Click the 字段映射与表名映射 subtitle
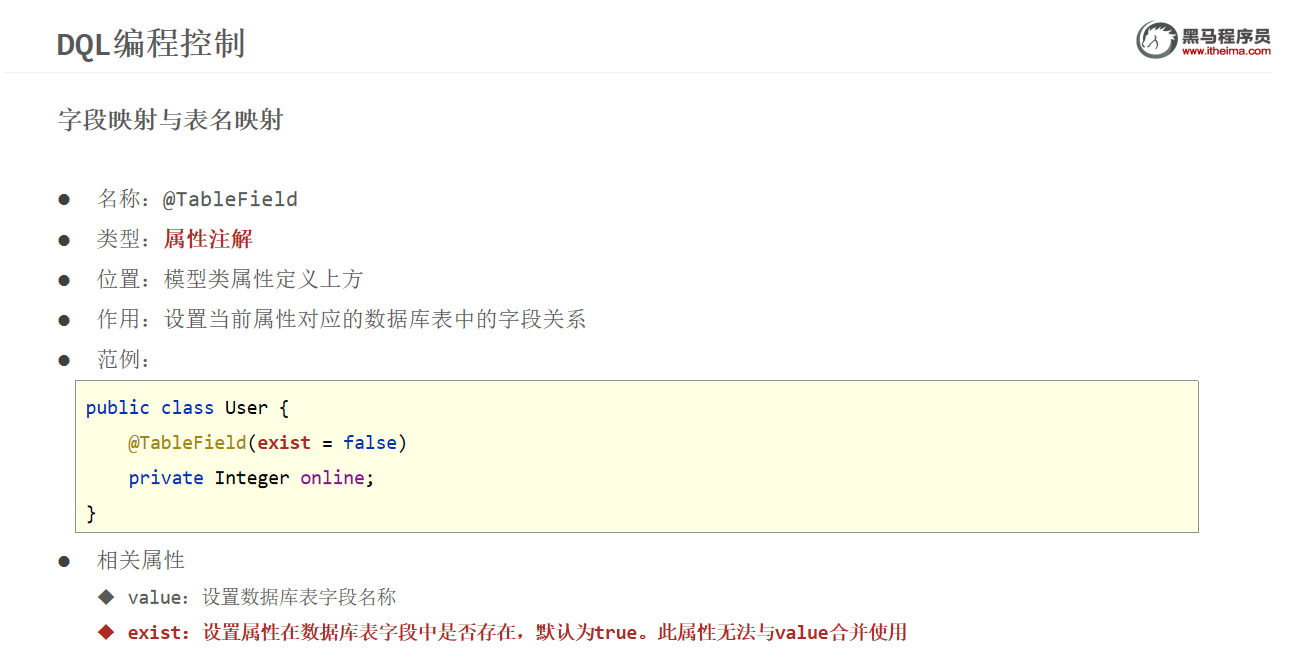Image resolution: width=1296 pixels, height=670 pixels. click(x=171, y=120)
